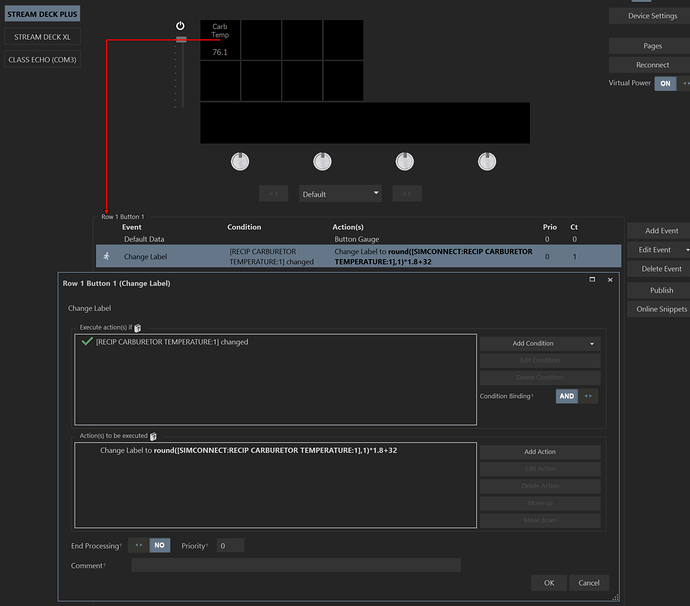Toggle End Processing NO switch

[x=149, y=545]
